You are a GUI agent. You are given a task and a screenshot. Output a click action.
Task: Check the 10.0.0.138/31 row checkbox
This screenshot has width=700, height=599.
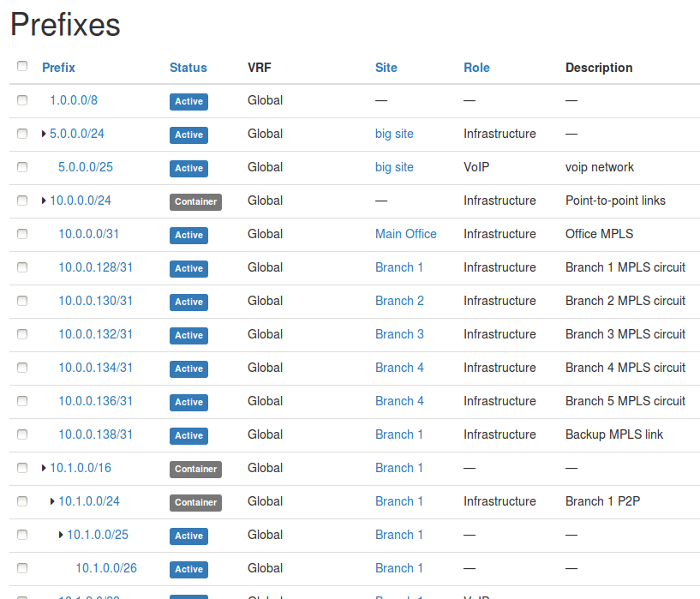(x=22, y=435)
